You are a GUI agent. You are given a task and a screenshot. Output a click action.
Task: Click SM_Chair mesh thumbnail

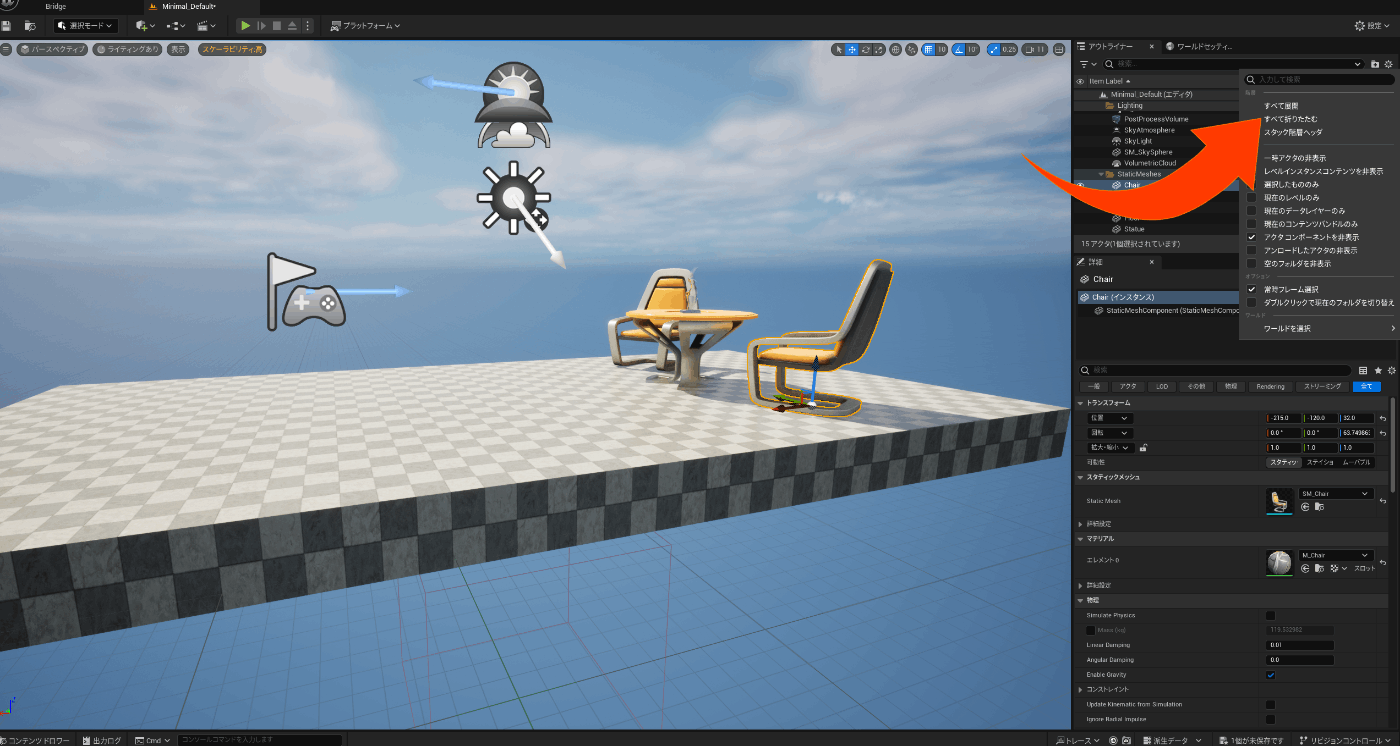(1279, 501)
